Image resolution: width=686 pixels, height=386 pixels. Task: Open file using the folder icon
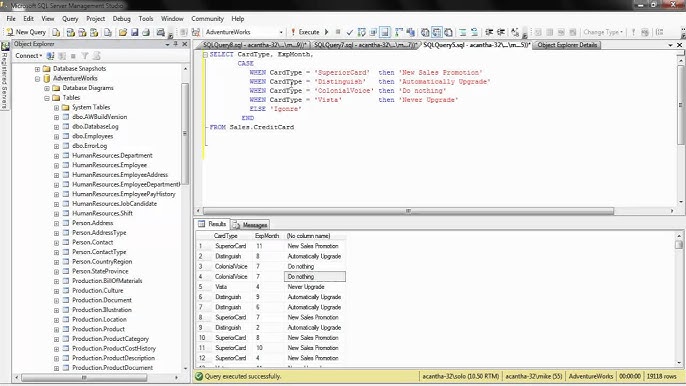[122, 32]
